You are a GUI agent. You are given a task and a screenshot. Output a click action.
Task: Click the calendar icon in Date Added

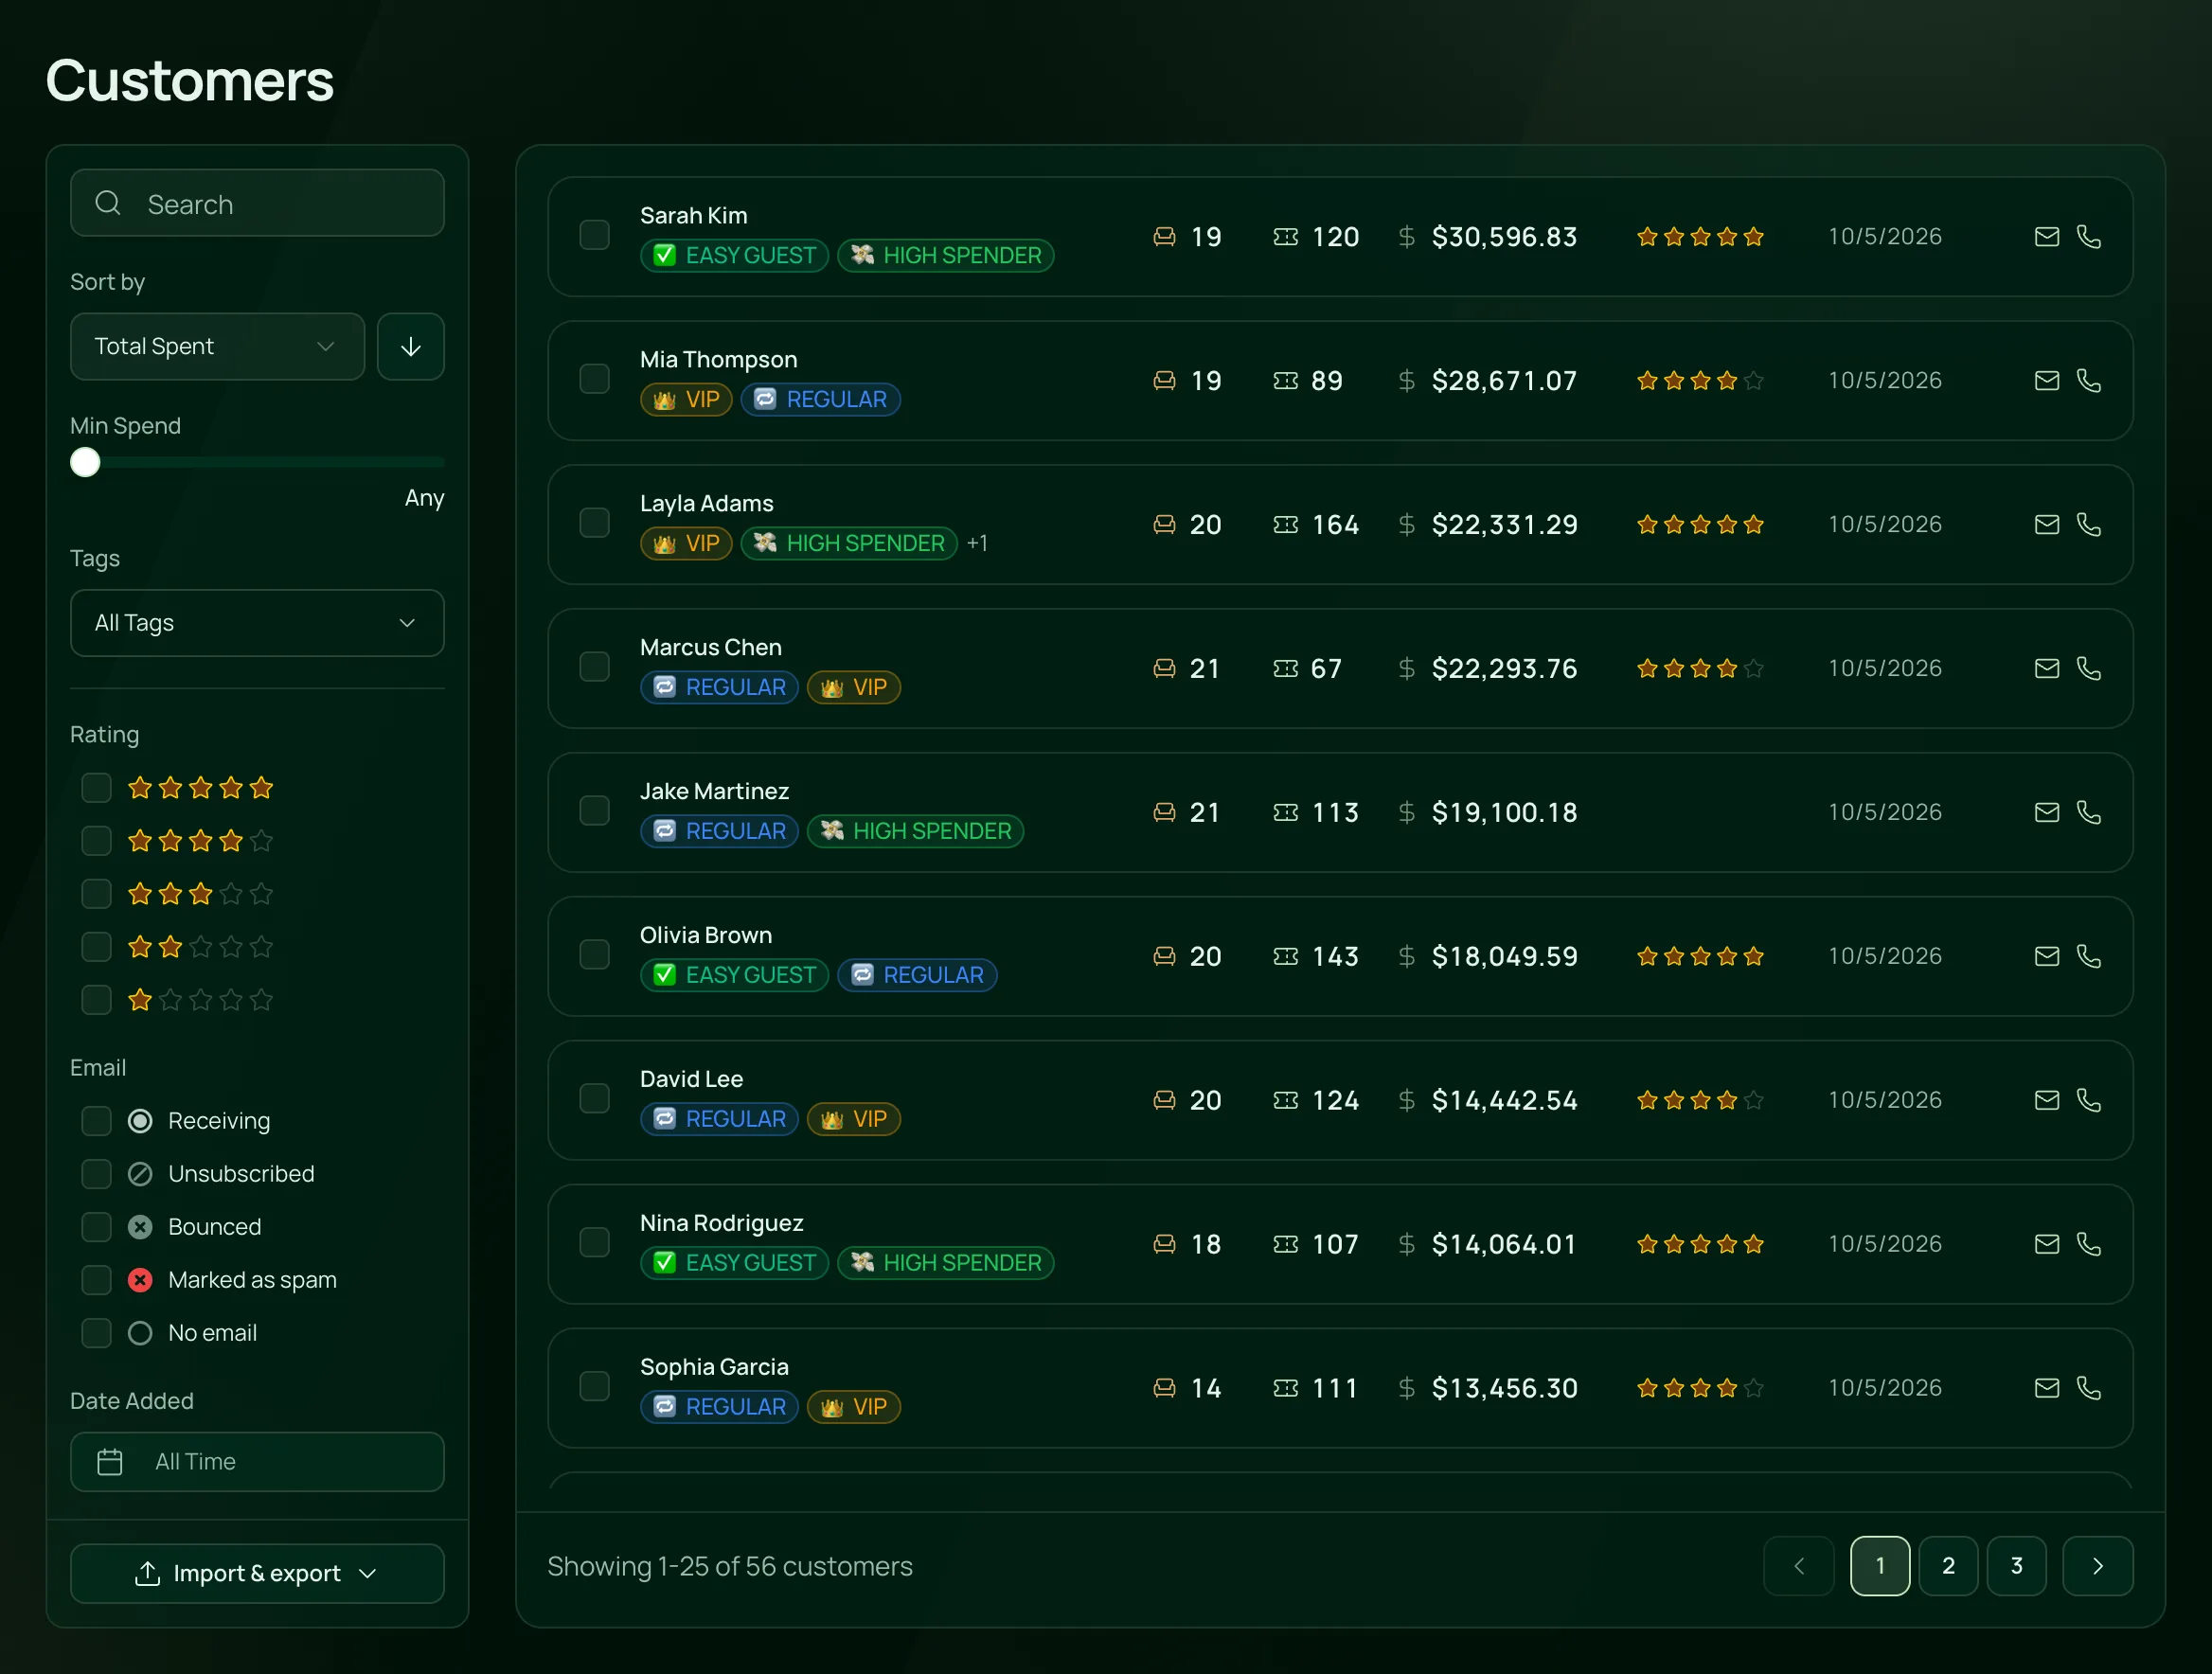pyautogui.click(x=110, y=1462)
